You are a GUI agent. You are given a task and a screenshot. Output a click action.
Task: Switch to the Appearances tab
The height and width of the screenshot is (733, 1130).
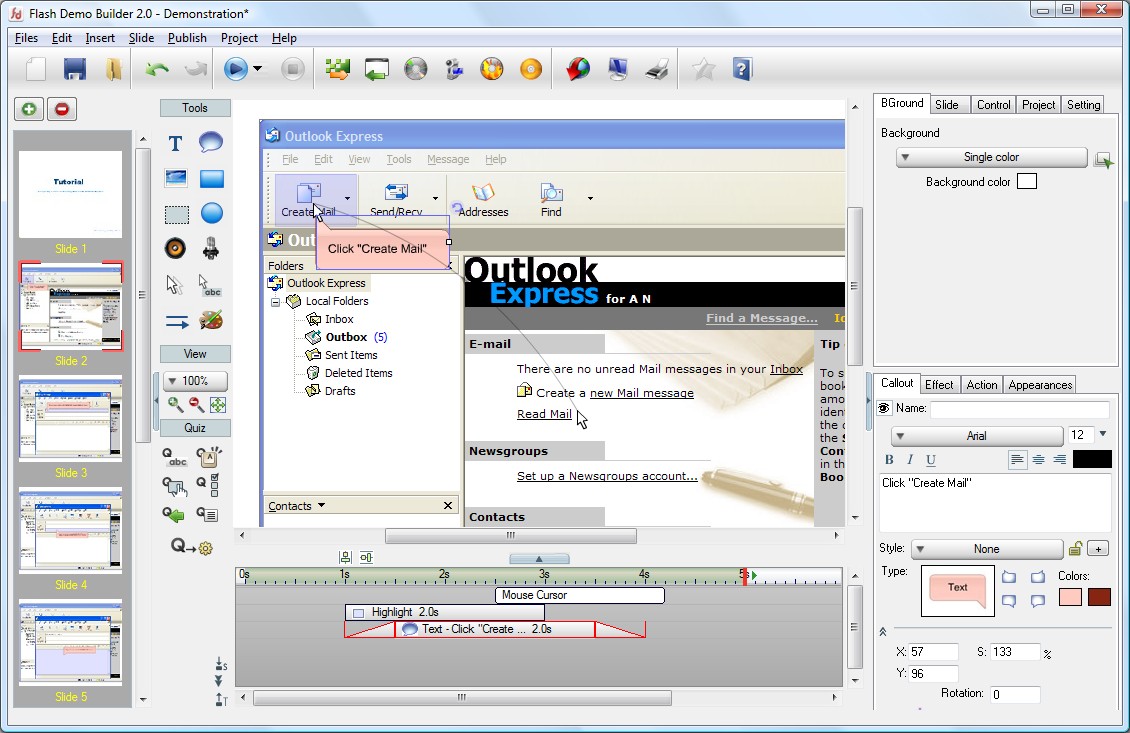[x=1040, y=385]
